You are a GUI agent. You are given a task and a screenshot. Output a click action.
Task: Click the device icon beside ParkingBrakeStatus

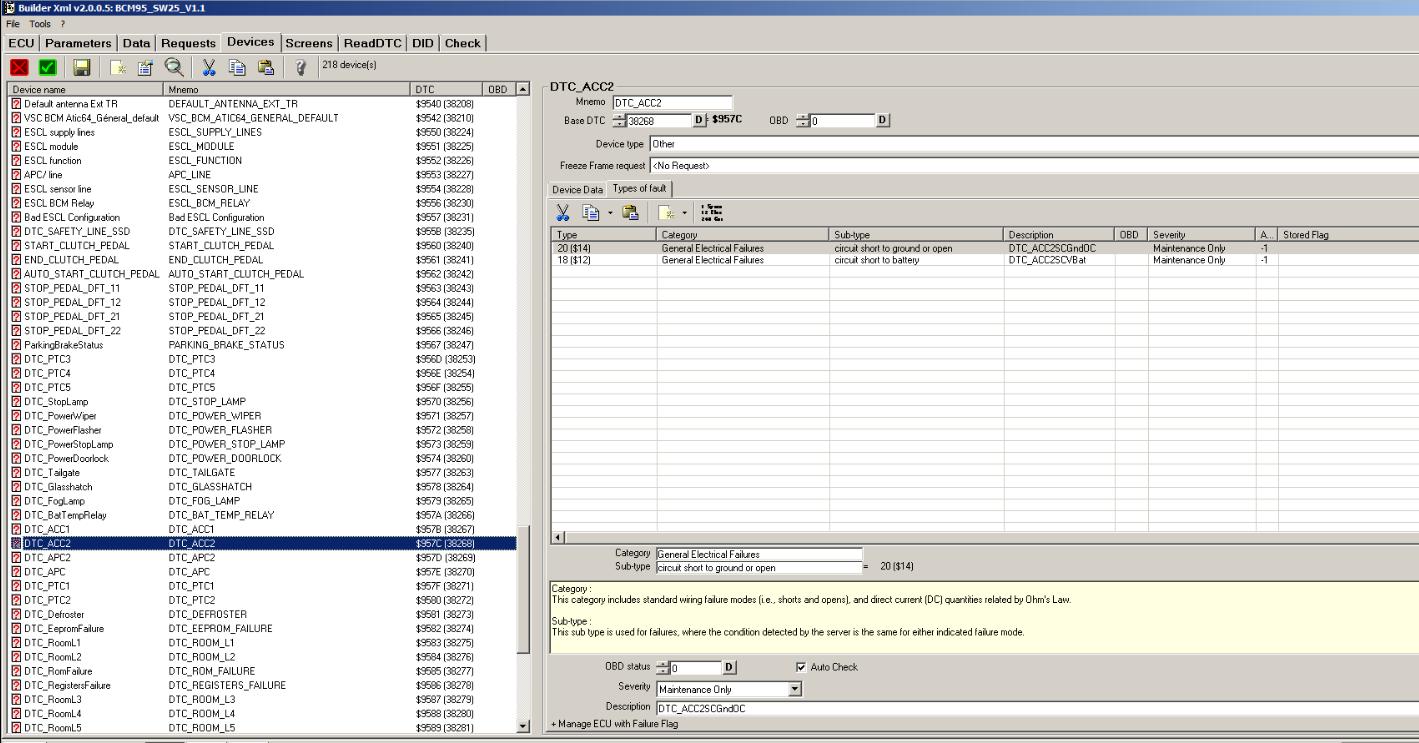pos(16,345)
